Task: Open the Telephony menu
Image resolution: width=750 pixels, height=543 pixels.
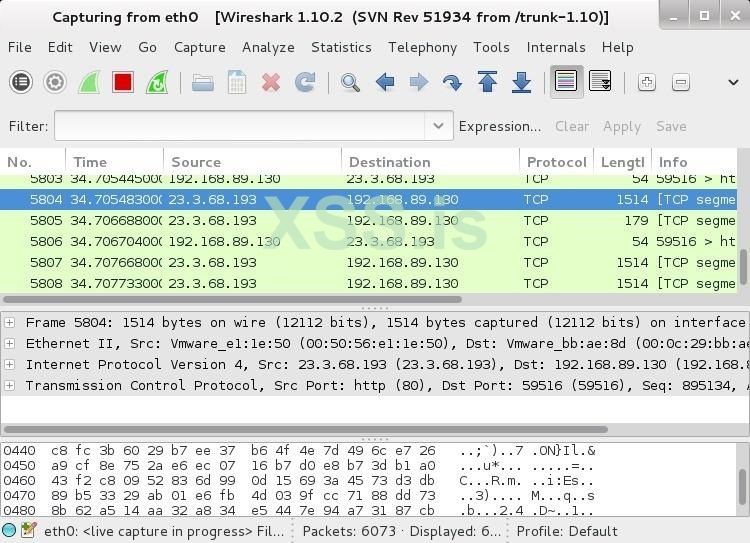Action: tap(422, 47)
